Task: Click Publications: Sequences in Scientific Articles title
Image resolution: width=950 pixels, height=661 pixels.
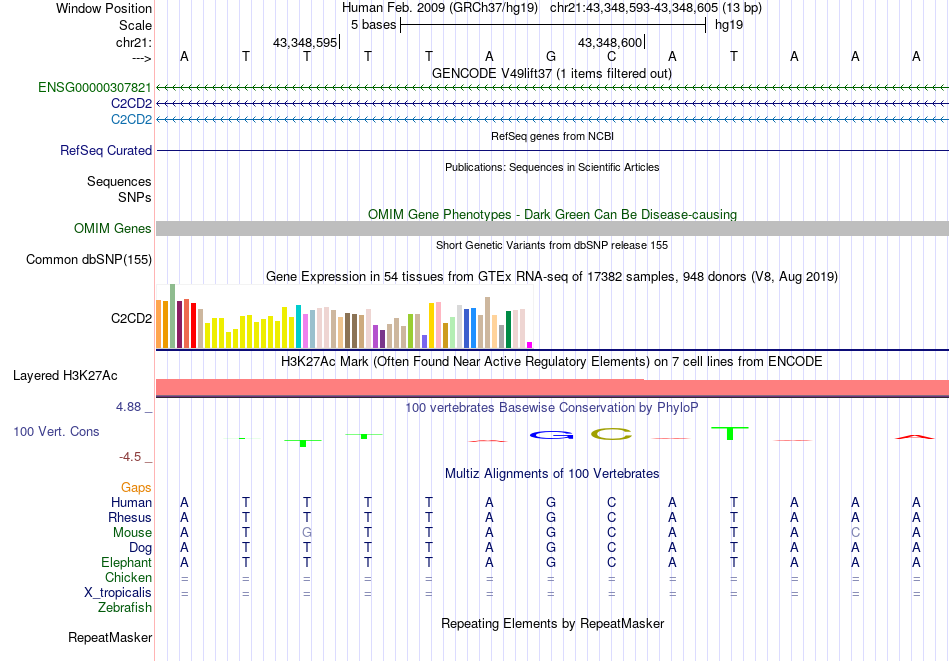Action: [x=552, y=167]
